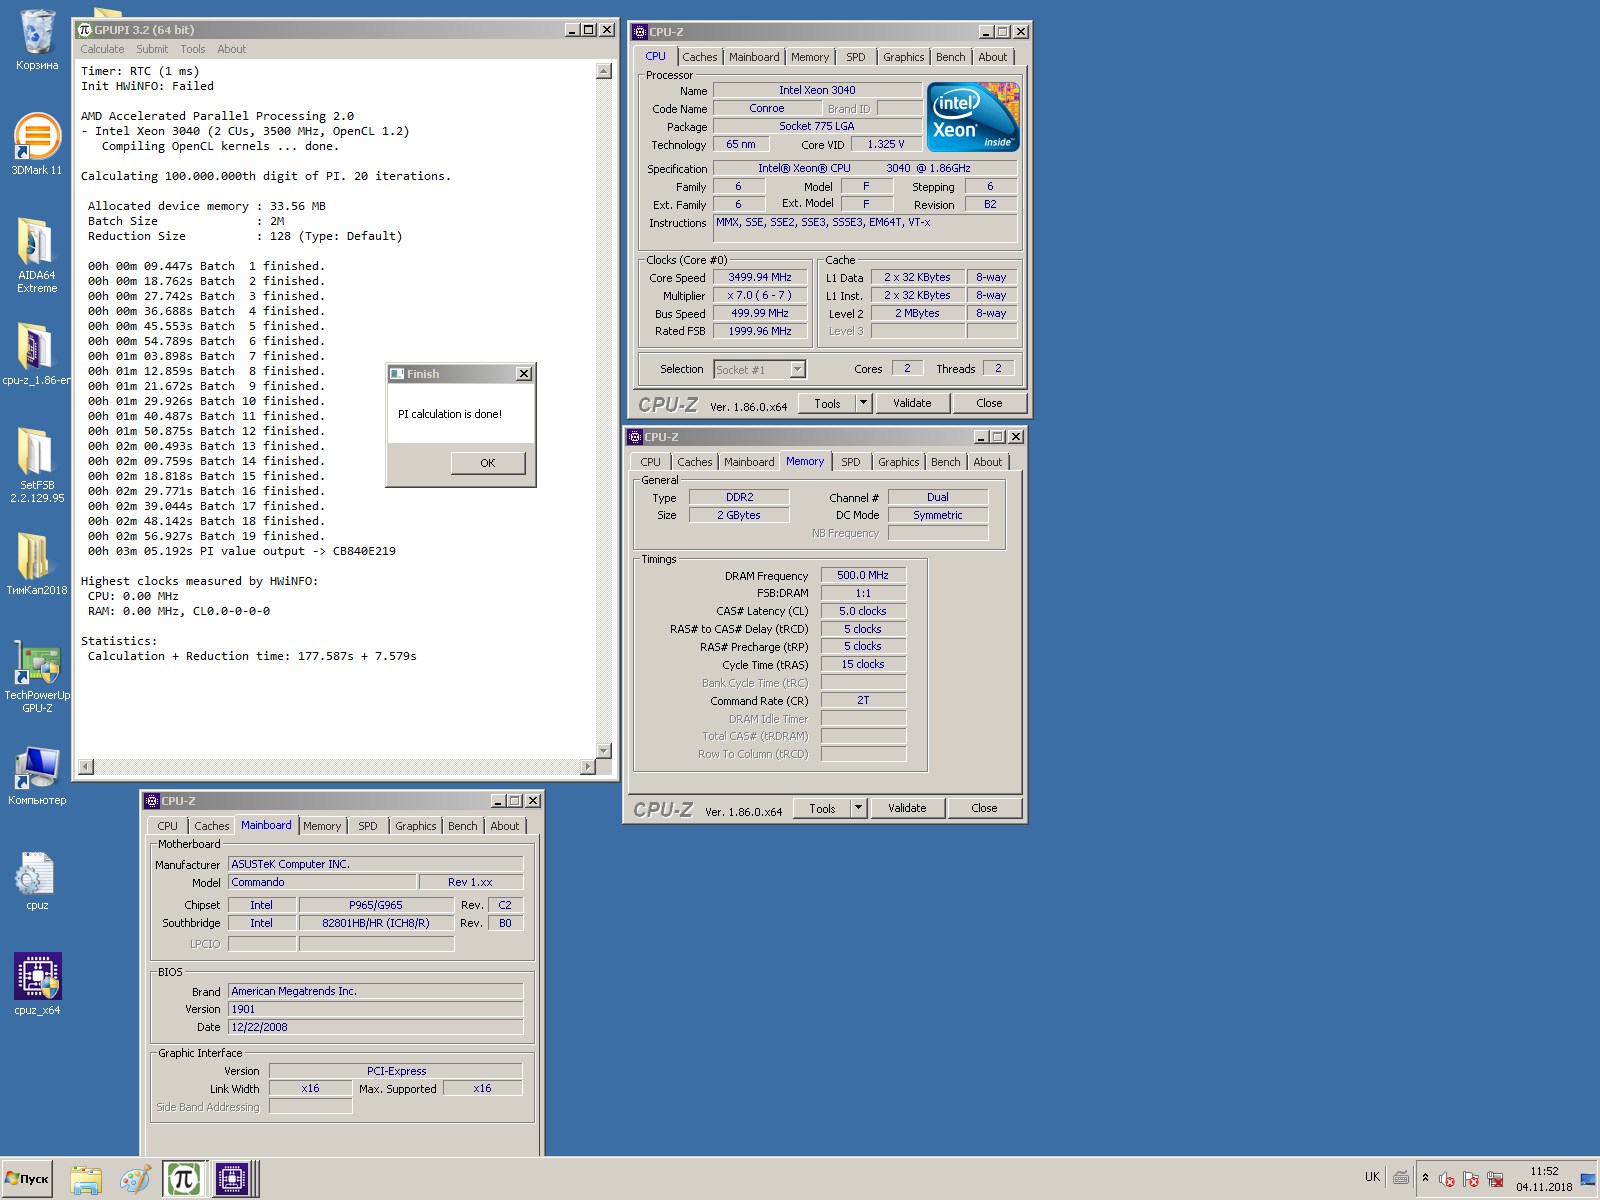Image resolution: width=1600 pixels, height=1200 pixels.
Task: Click the network disconnected tray icon
Action: point(1496,1180)
